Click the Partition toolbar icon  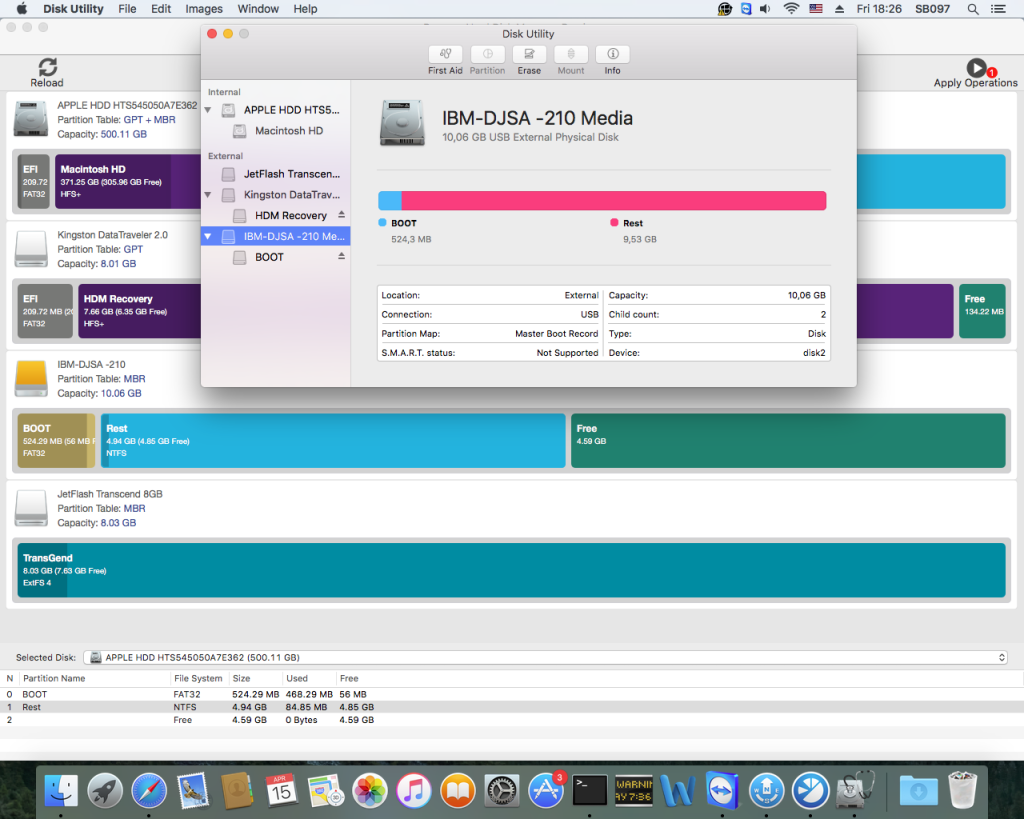coord(487,54)
